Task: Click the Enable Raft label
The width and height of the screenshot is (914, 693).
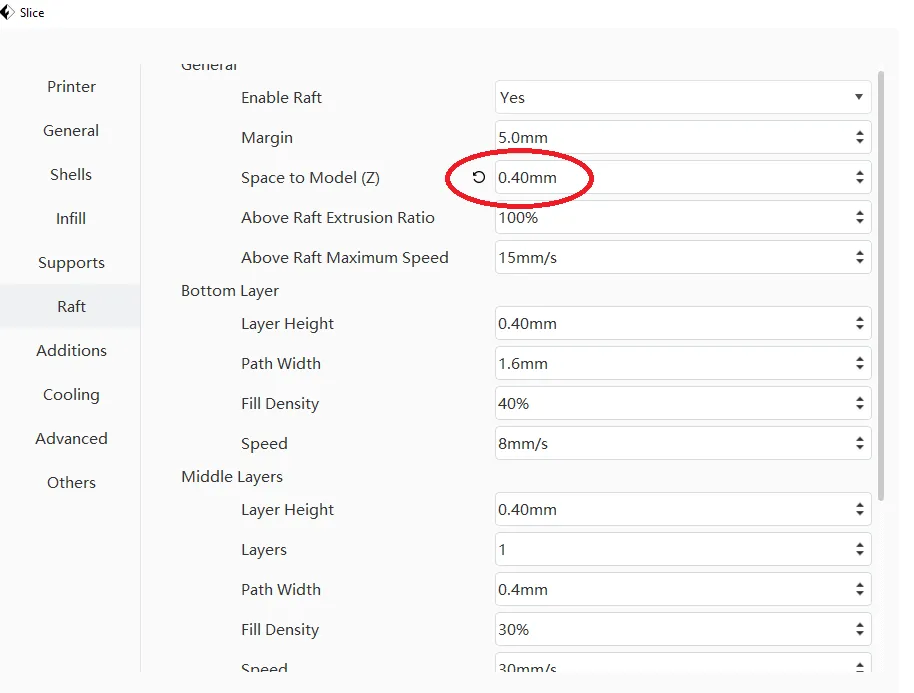Action: pyautogui.click(x=281, y=97)
